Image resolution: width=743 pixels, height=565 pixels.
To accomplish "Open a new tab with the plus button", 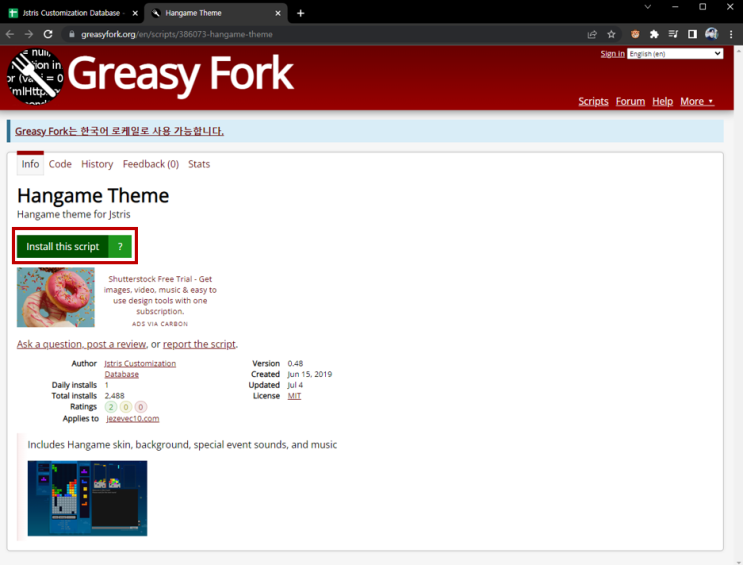I will [300, 13].
